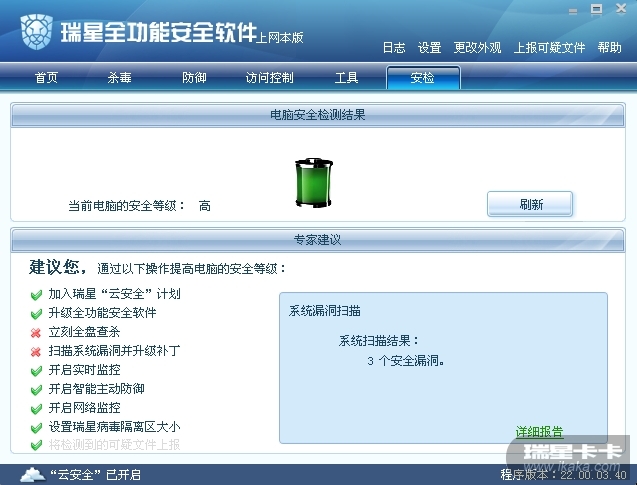Click the 3 个安全漏洞 result text
Screen dimensions: 637x485
405,360
